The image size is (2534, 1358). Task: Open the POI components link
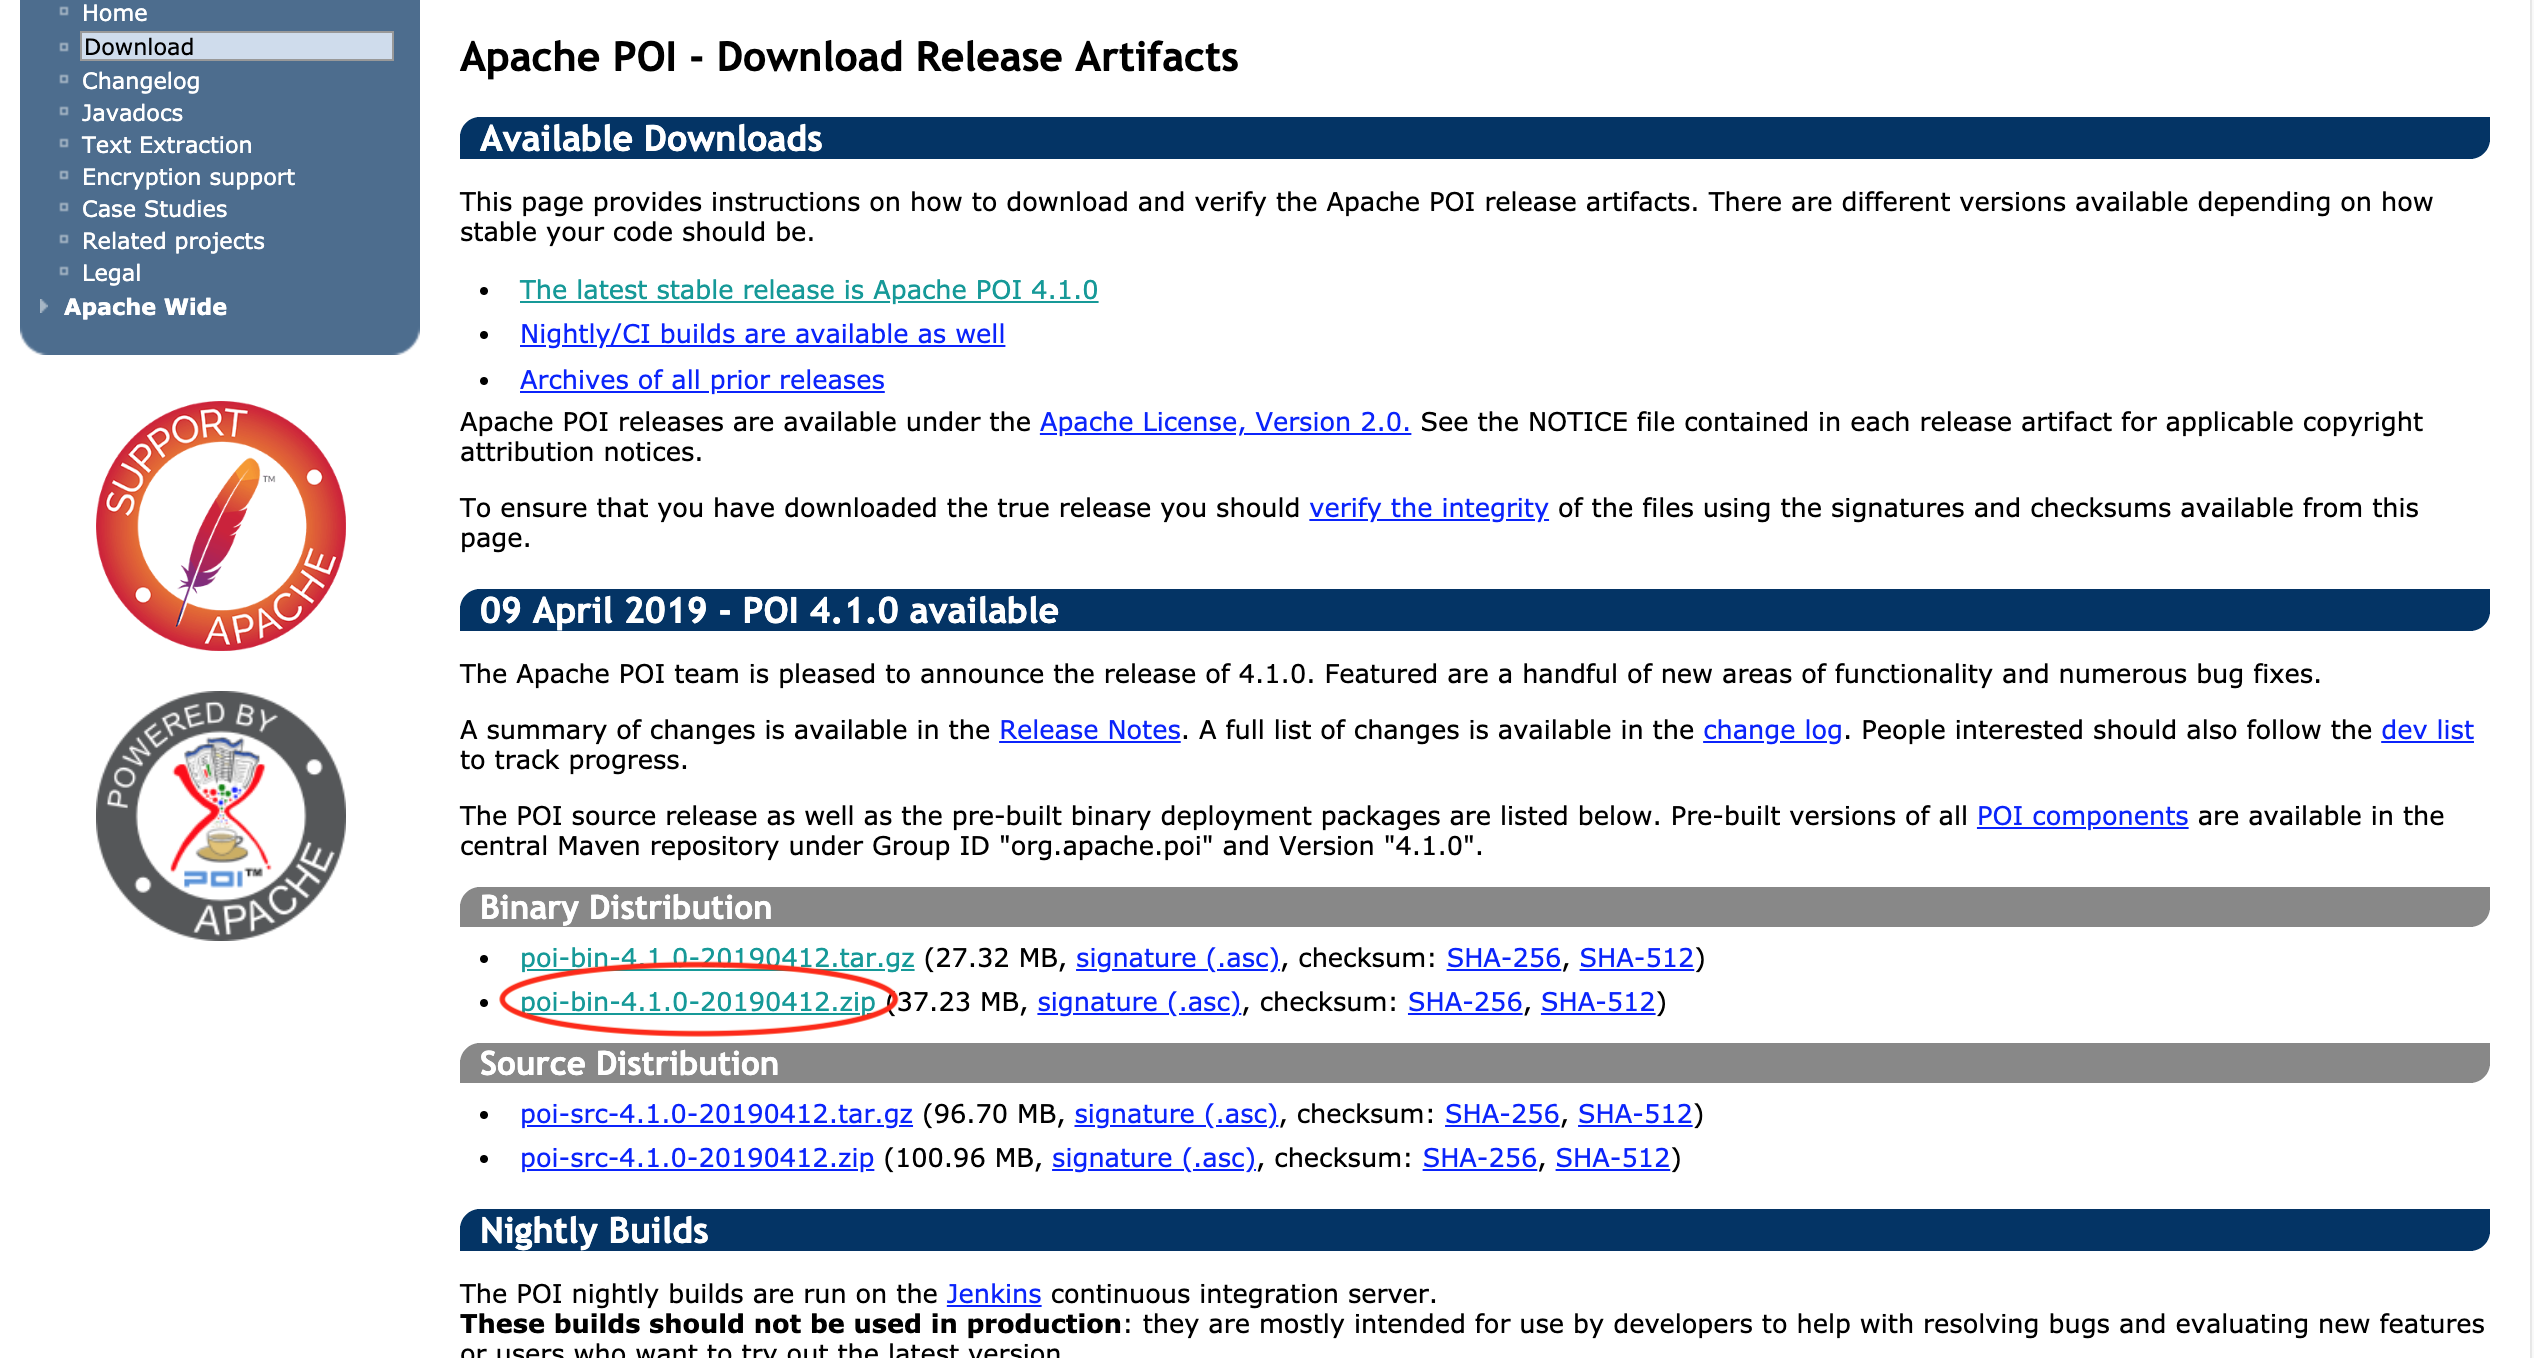(2081, 815)
